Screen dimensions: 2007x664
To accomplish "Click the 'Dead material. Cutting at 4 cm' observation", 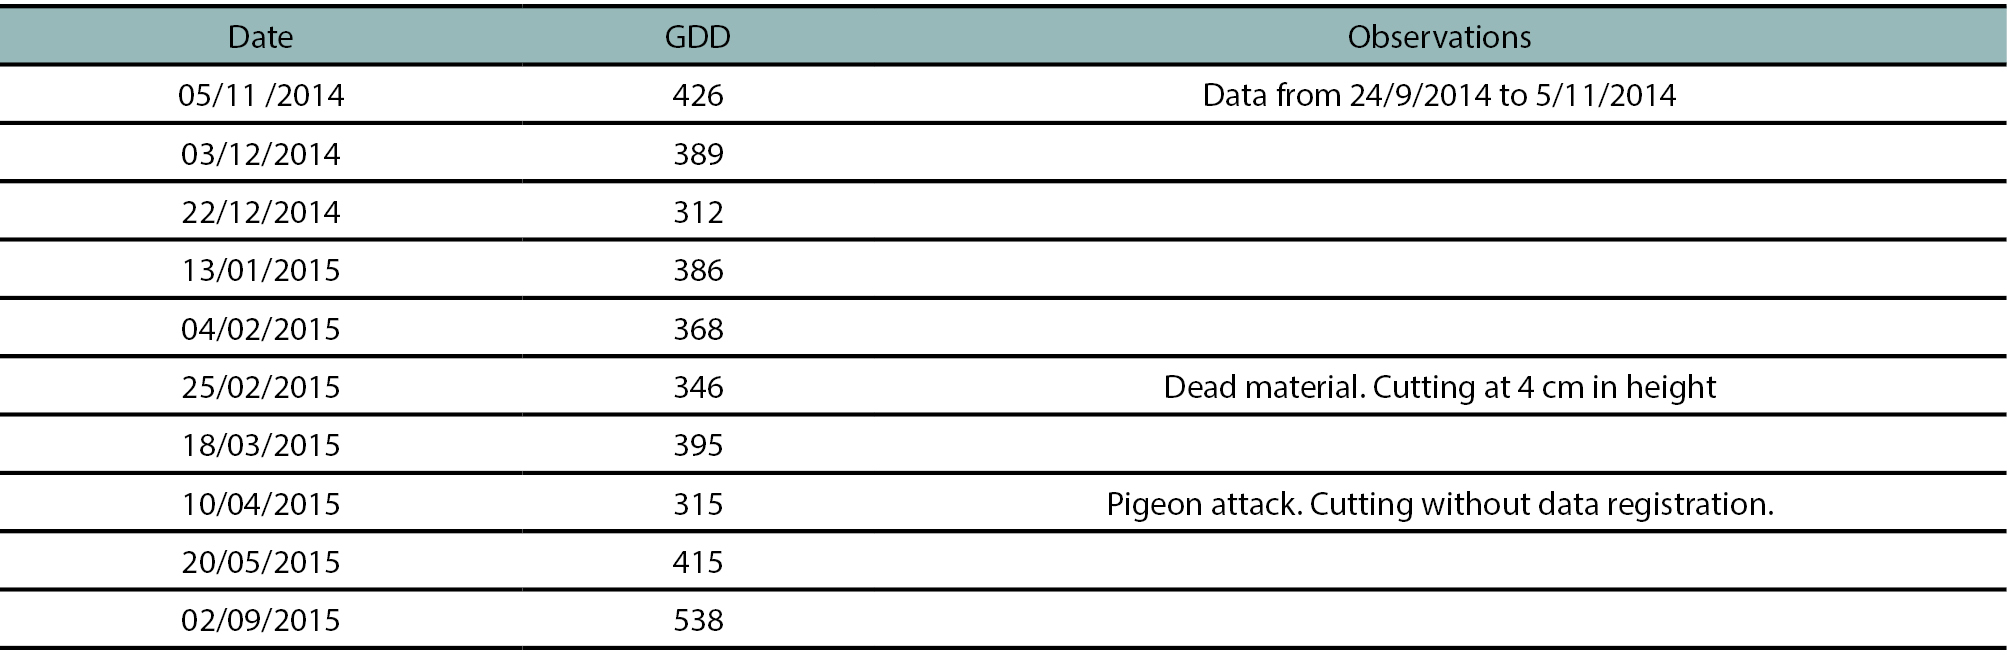I will click(x=1438, y=387).
